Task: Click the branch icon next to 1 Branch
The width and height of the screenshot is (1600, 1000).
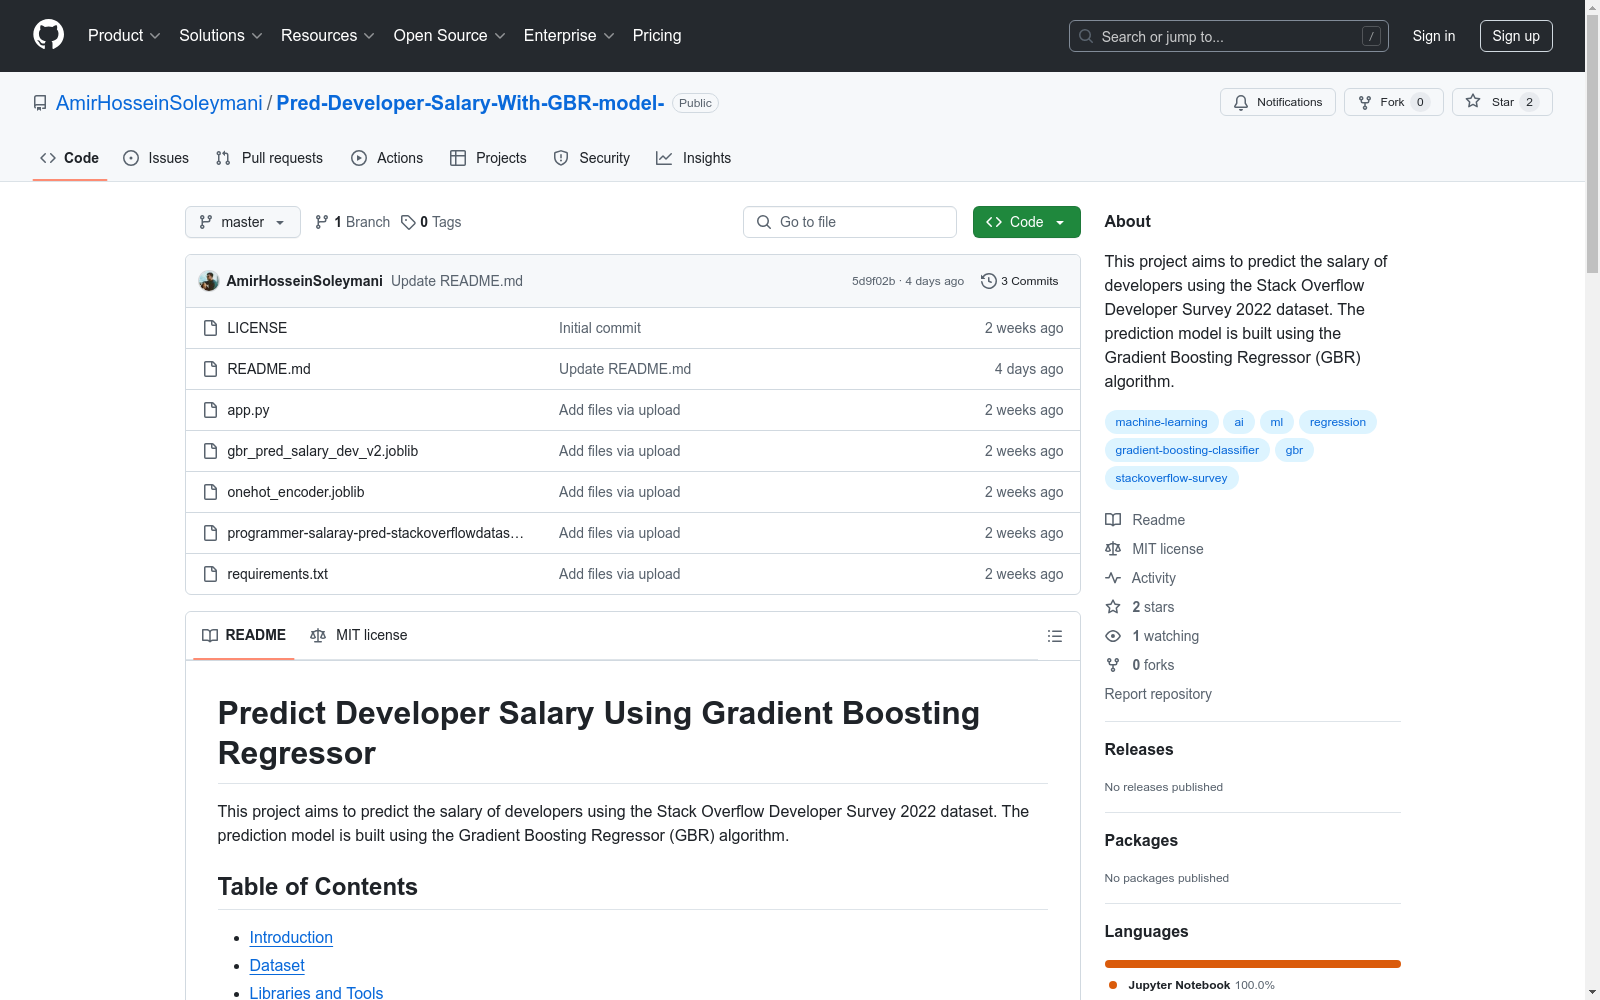Action: (322, 222)
